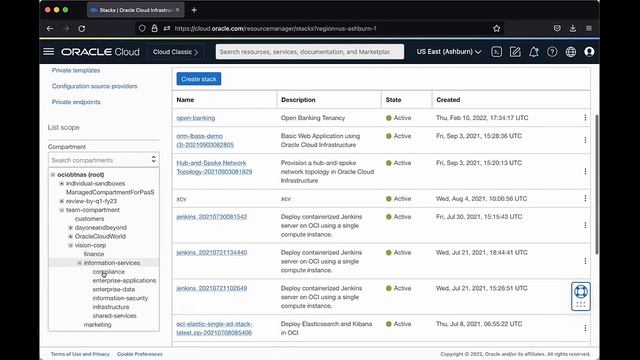This screenshot has height=360, width=640.
Task: Reload the page with refresh icon
Action: tap(82, 29)
